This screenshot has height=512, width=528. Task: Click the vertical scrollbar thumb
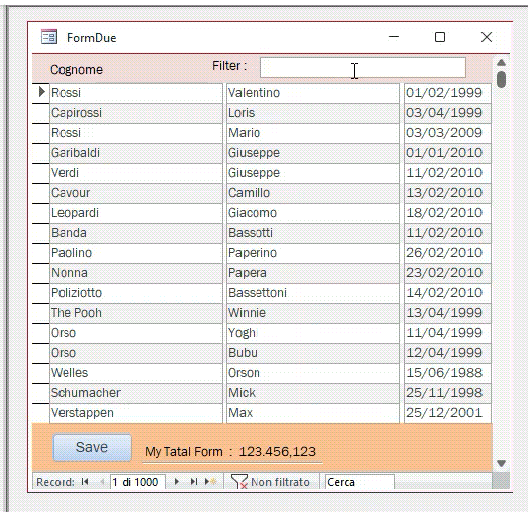click(x=501, y=79)
